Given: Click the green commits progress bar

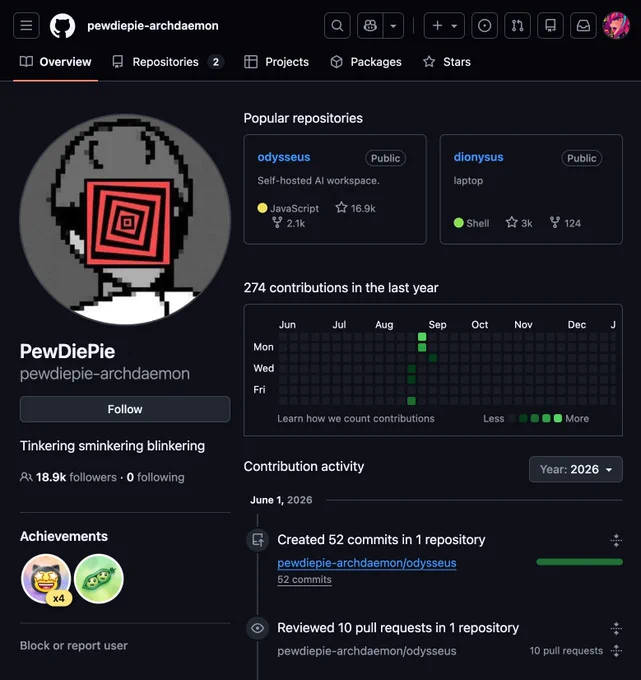Looking at the screenshot, I should click(x=579, y=562).
